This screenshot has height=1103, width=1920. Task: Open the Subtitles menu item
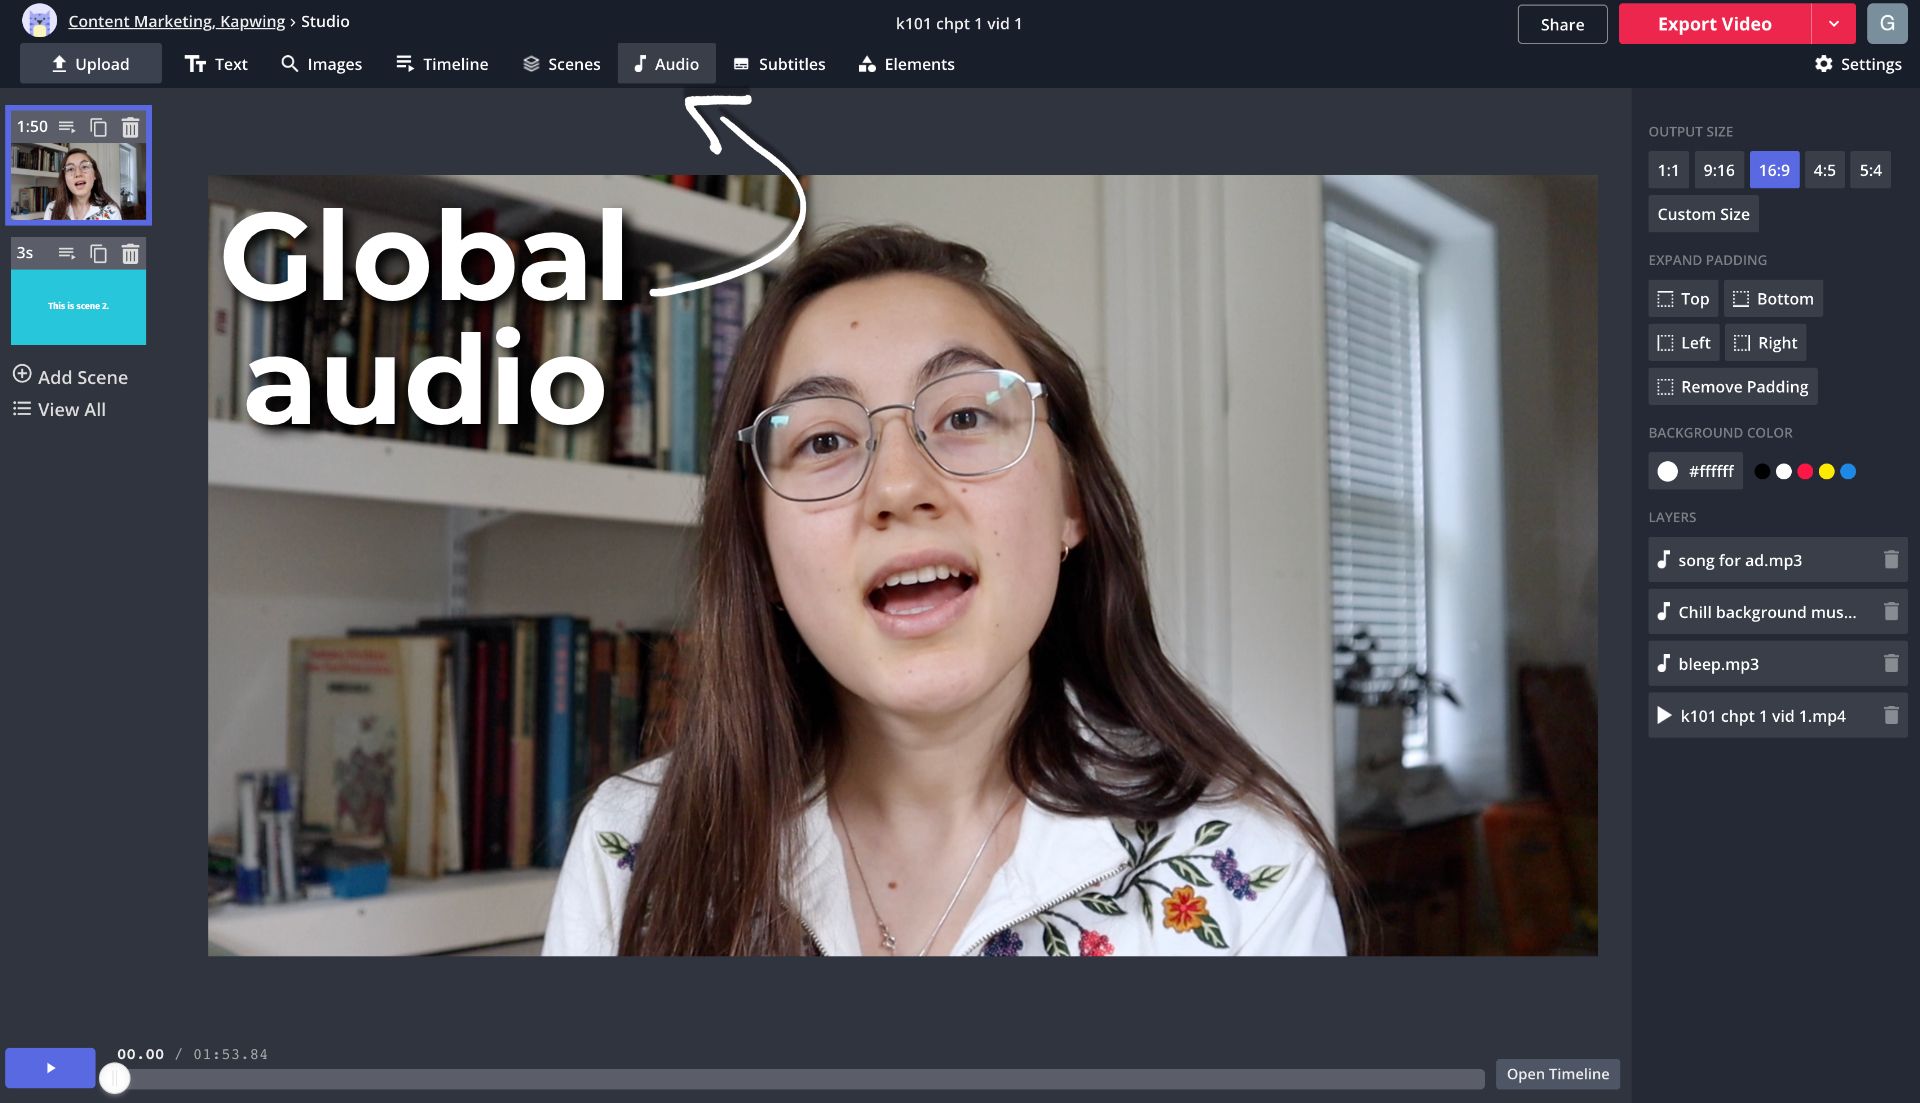pos(779,64)
